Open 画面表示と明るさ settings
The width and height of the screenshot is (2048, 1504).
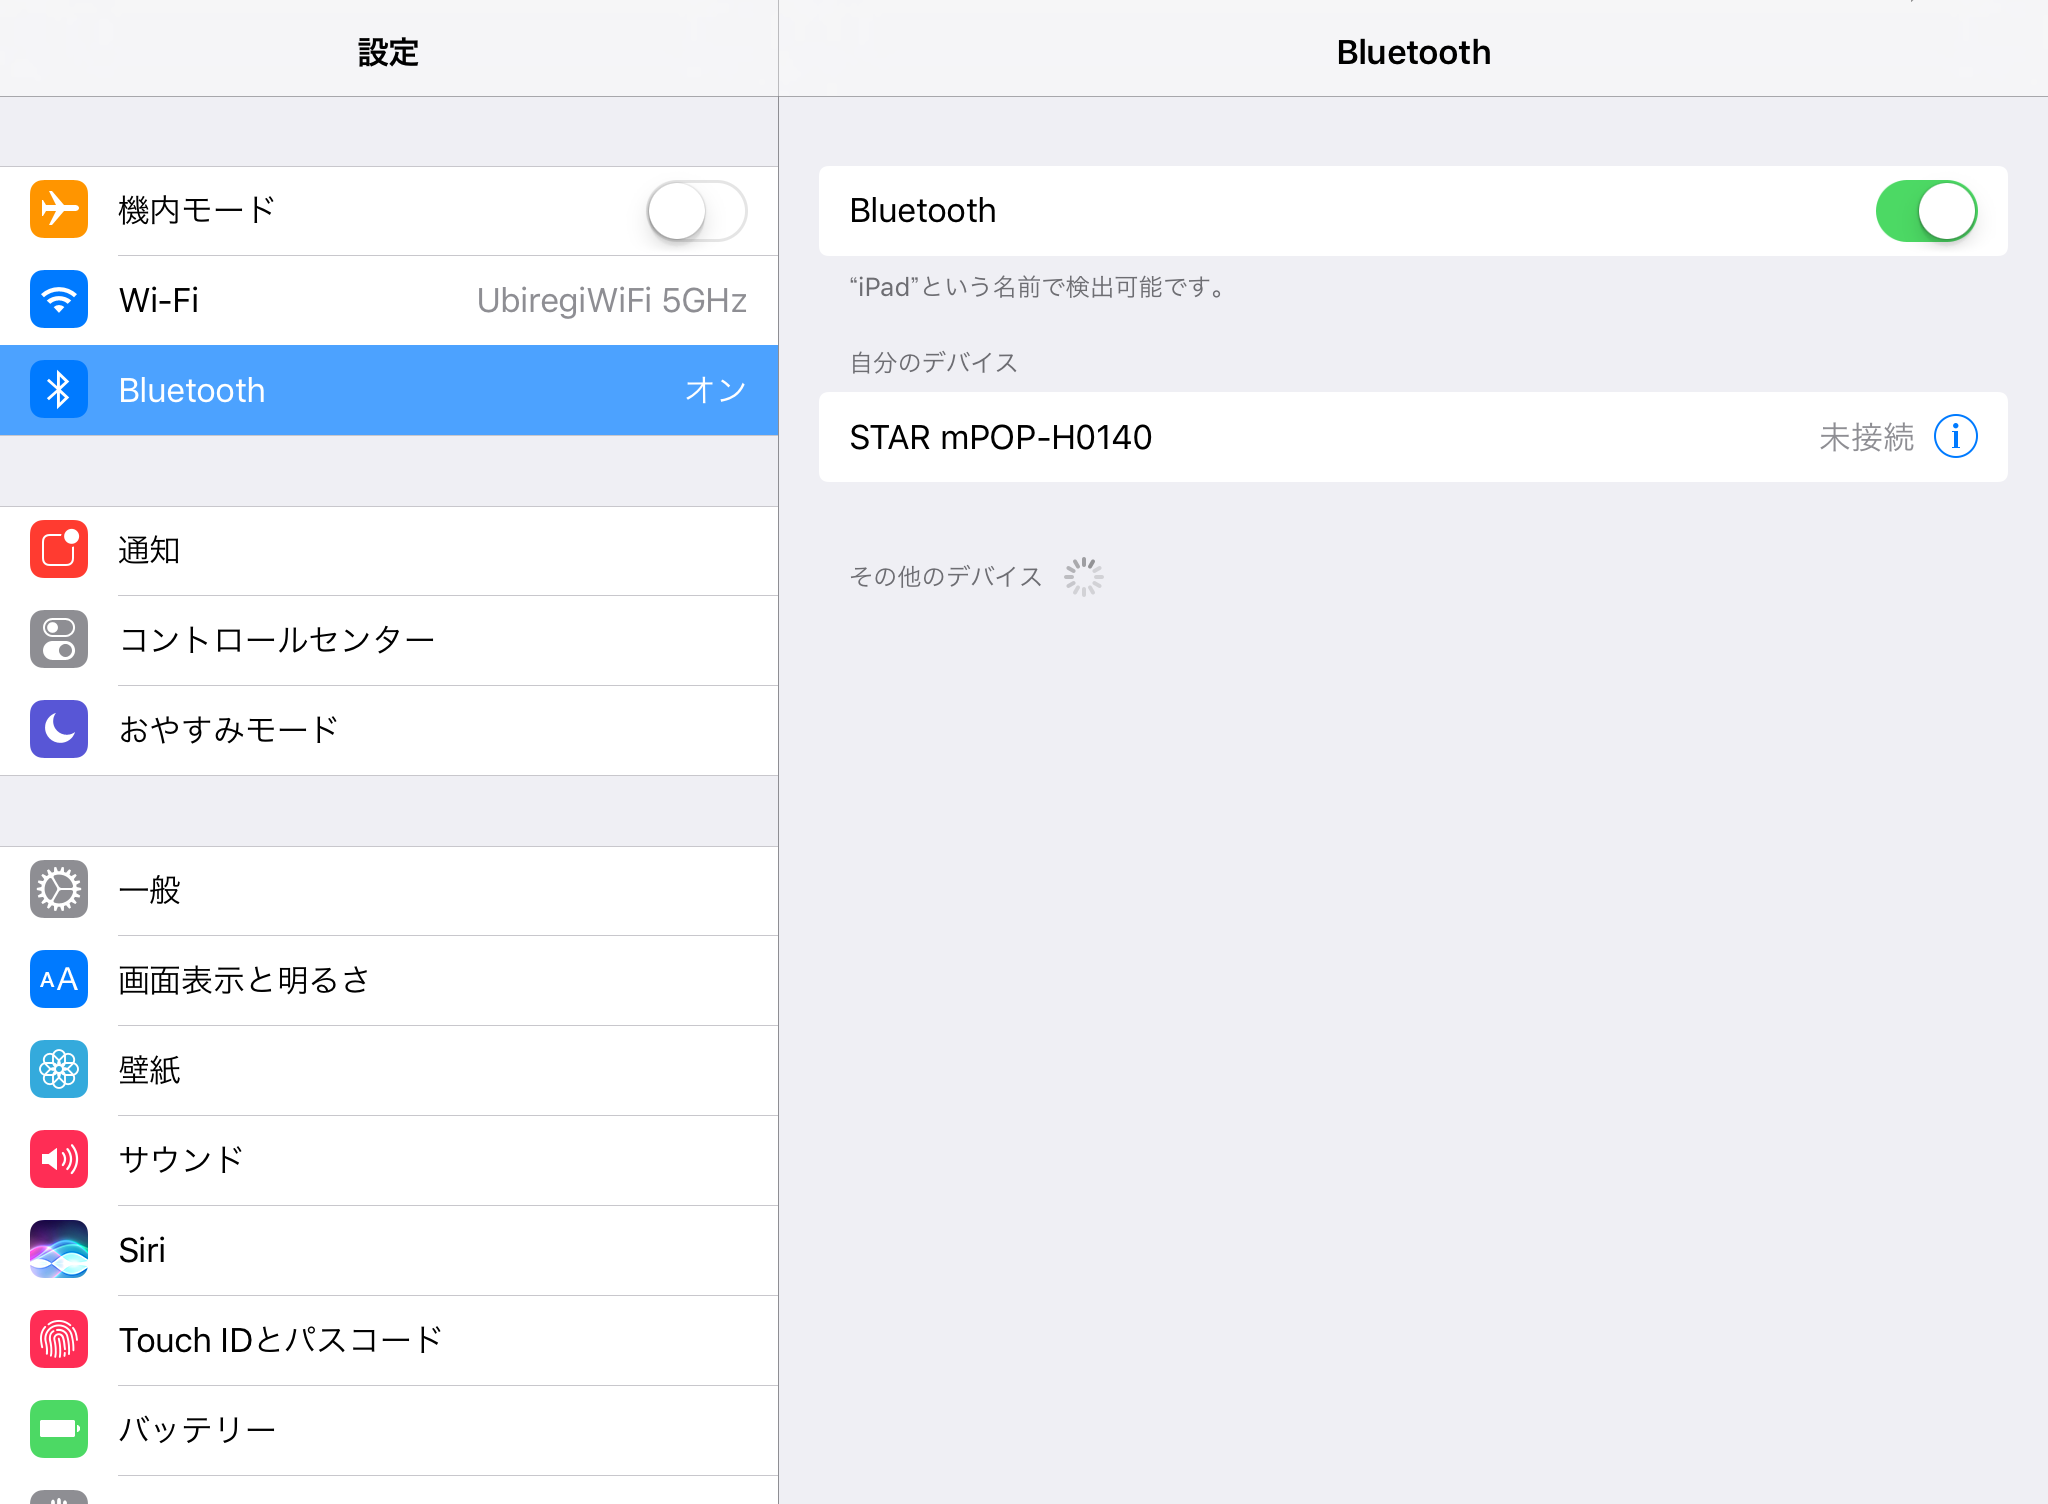[389, 980]
